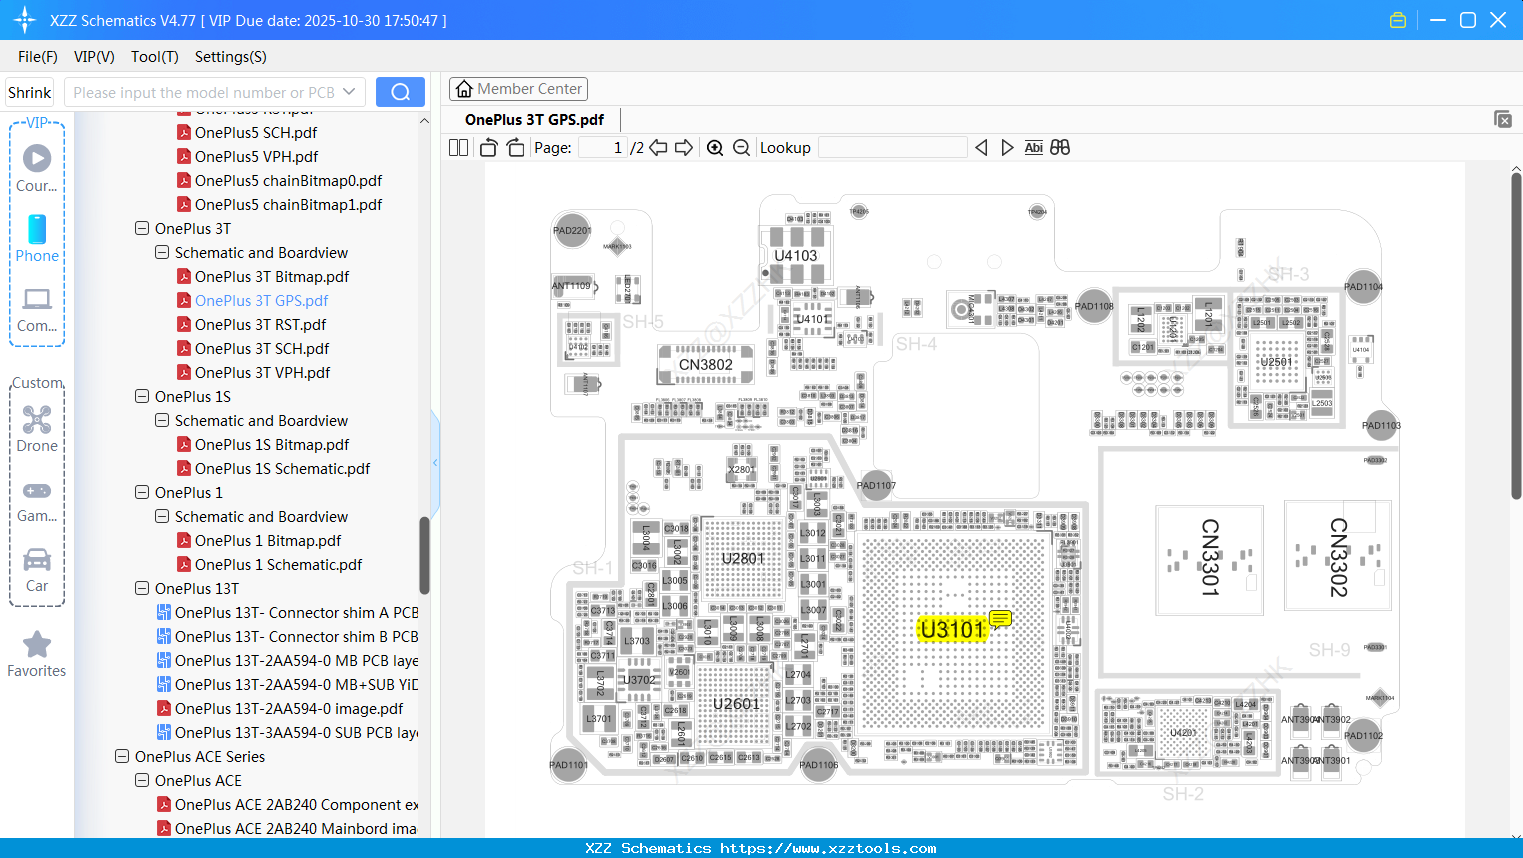The image size is (1523, 858).
Task: Open OnePlus 3T RST.pdf from tree
Action: pos(262,324)
